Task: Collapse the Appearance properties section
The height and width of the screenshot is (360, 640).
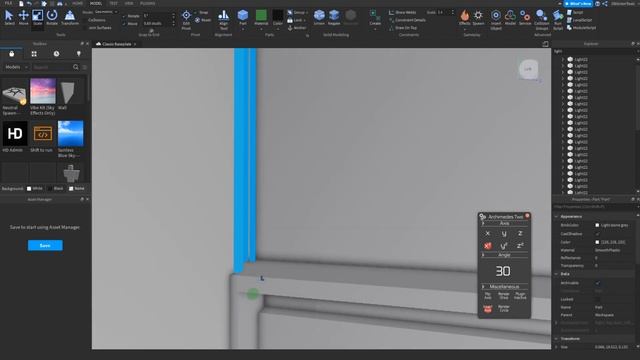Action: [556, 216]
